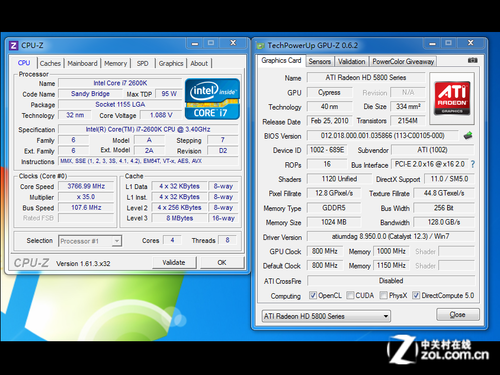The image size is (500, 375).
Task: Click the CPU-Z logo icon in title bar
Action: (x=14, y=45)
